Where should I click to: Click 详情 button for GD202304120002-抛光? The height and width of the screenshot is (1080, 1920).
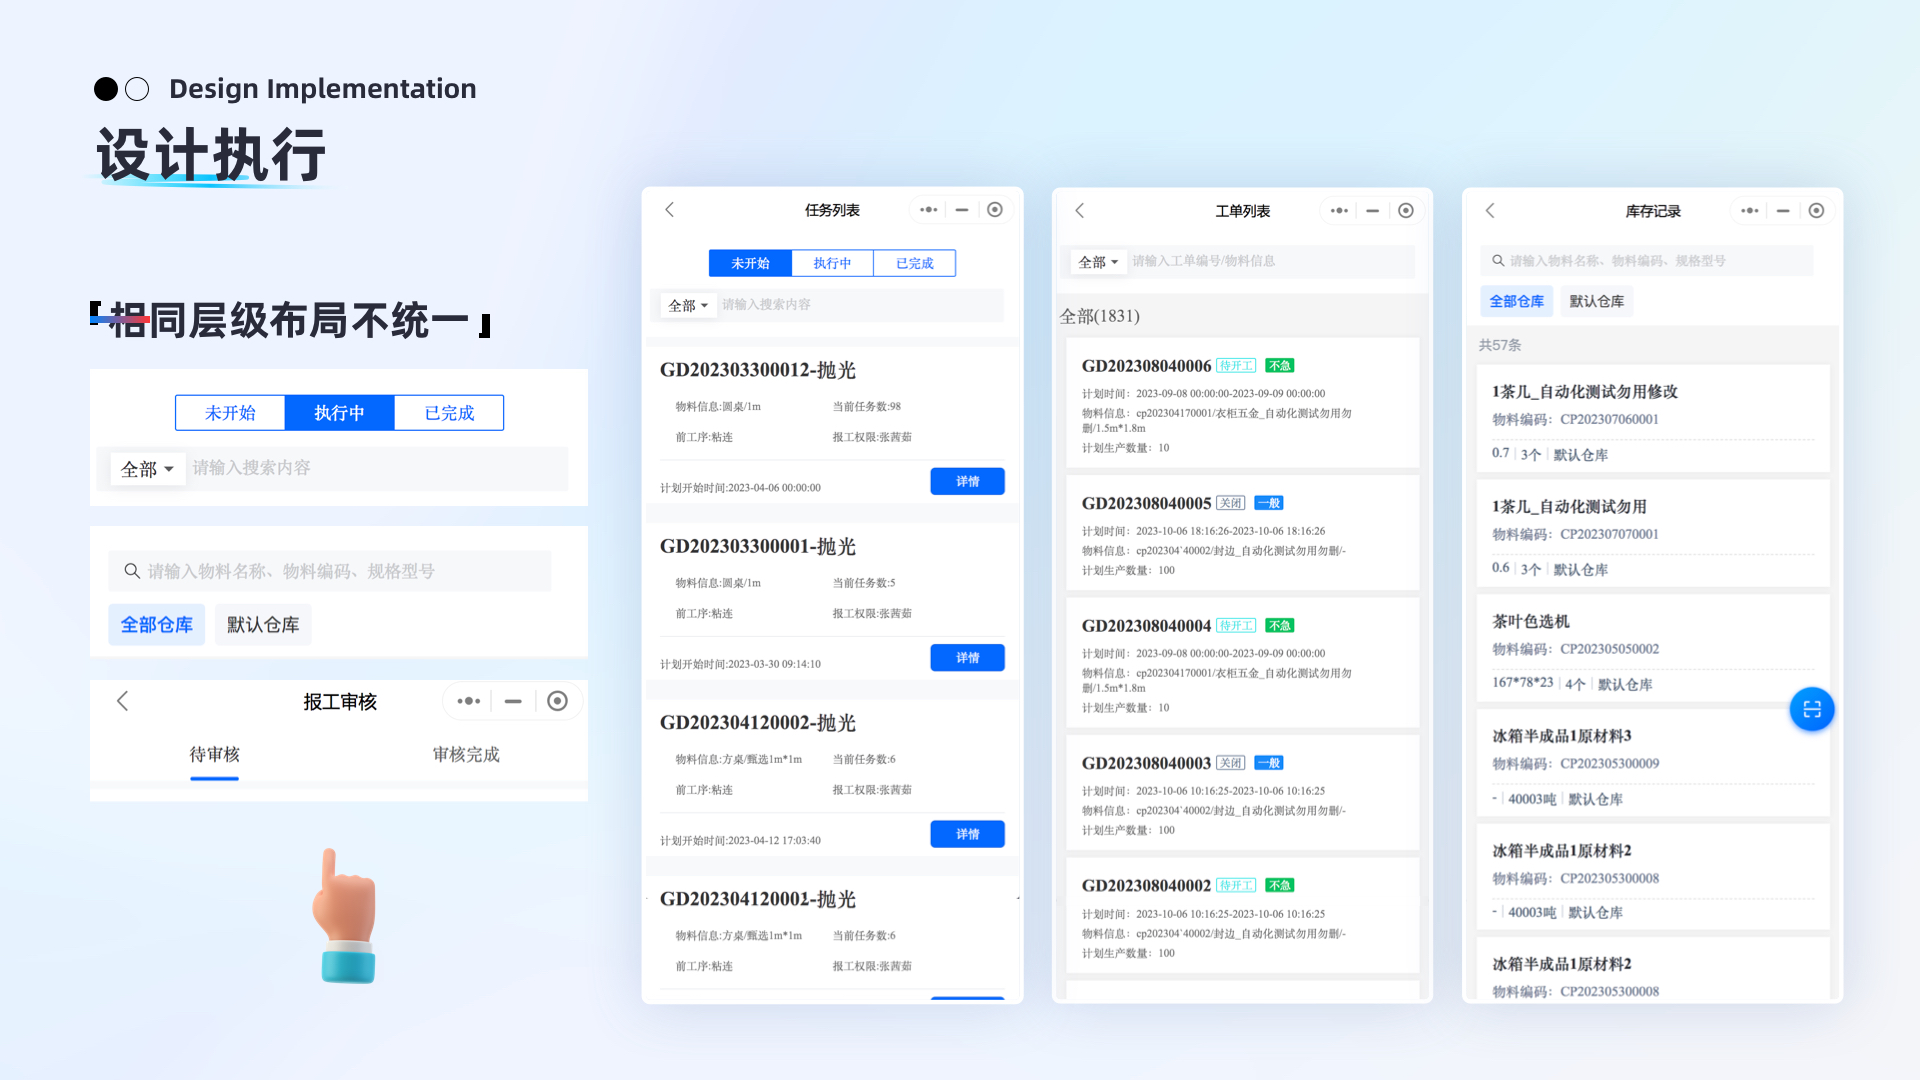[967, 834]
